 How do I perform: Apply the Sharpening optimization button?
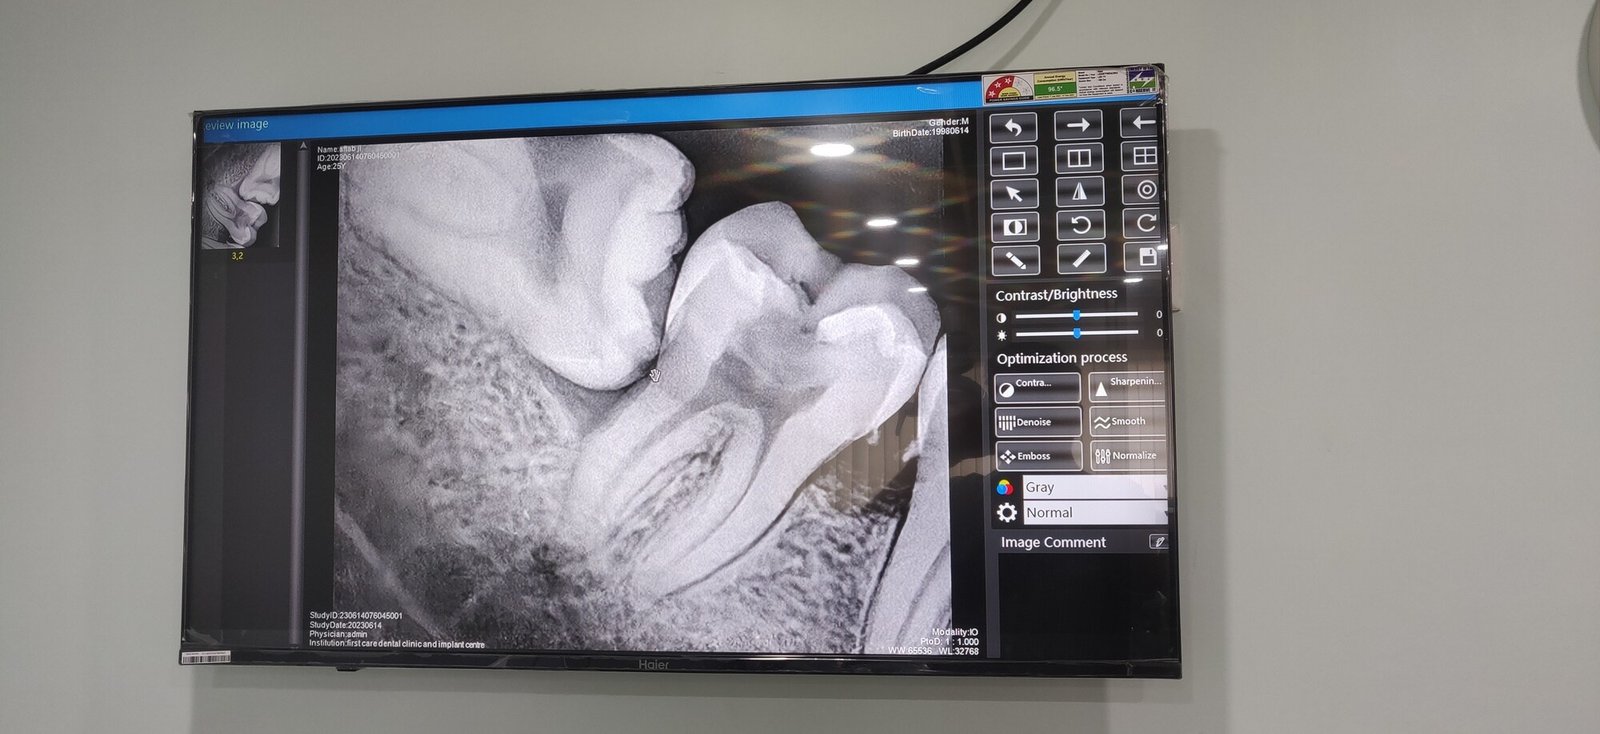point(1127,385)
